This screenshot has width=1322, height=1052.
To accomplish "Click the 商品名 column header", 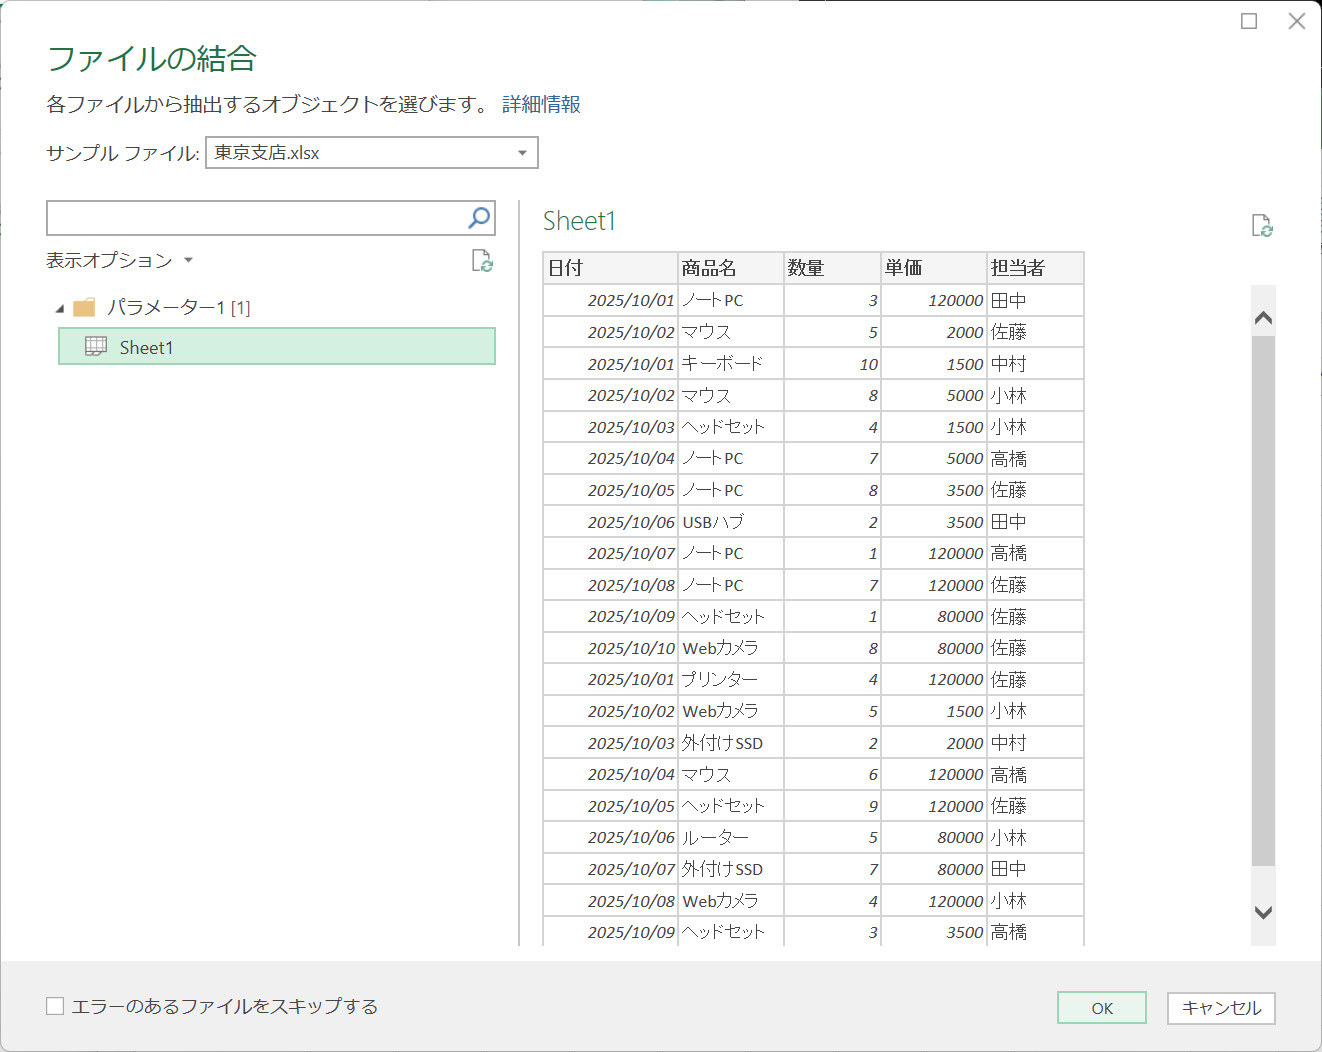I will 712,267.
